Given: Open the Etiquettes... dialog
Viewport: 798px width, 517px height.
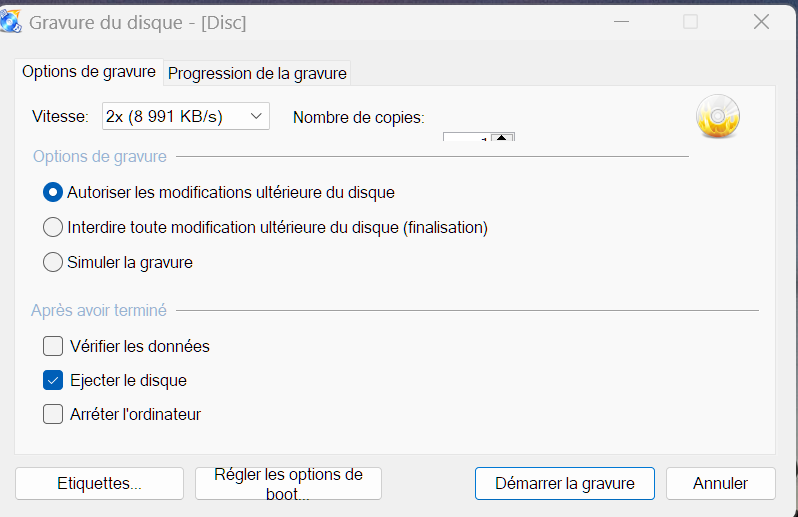Looking at the screenshot, I should tap(99, 483).
